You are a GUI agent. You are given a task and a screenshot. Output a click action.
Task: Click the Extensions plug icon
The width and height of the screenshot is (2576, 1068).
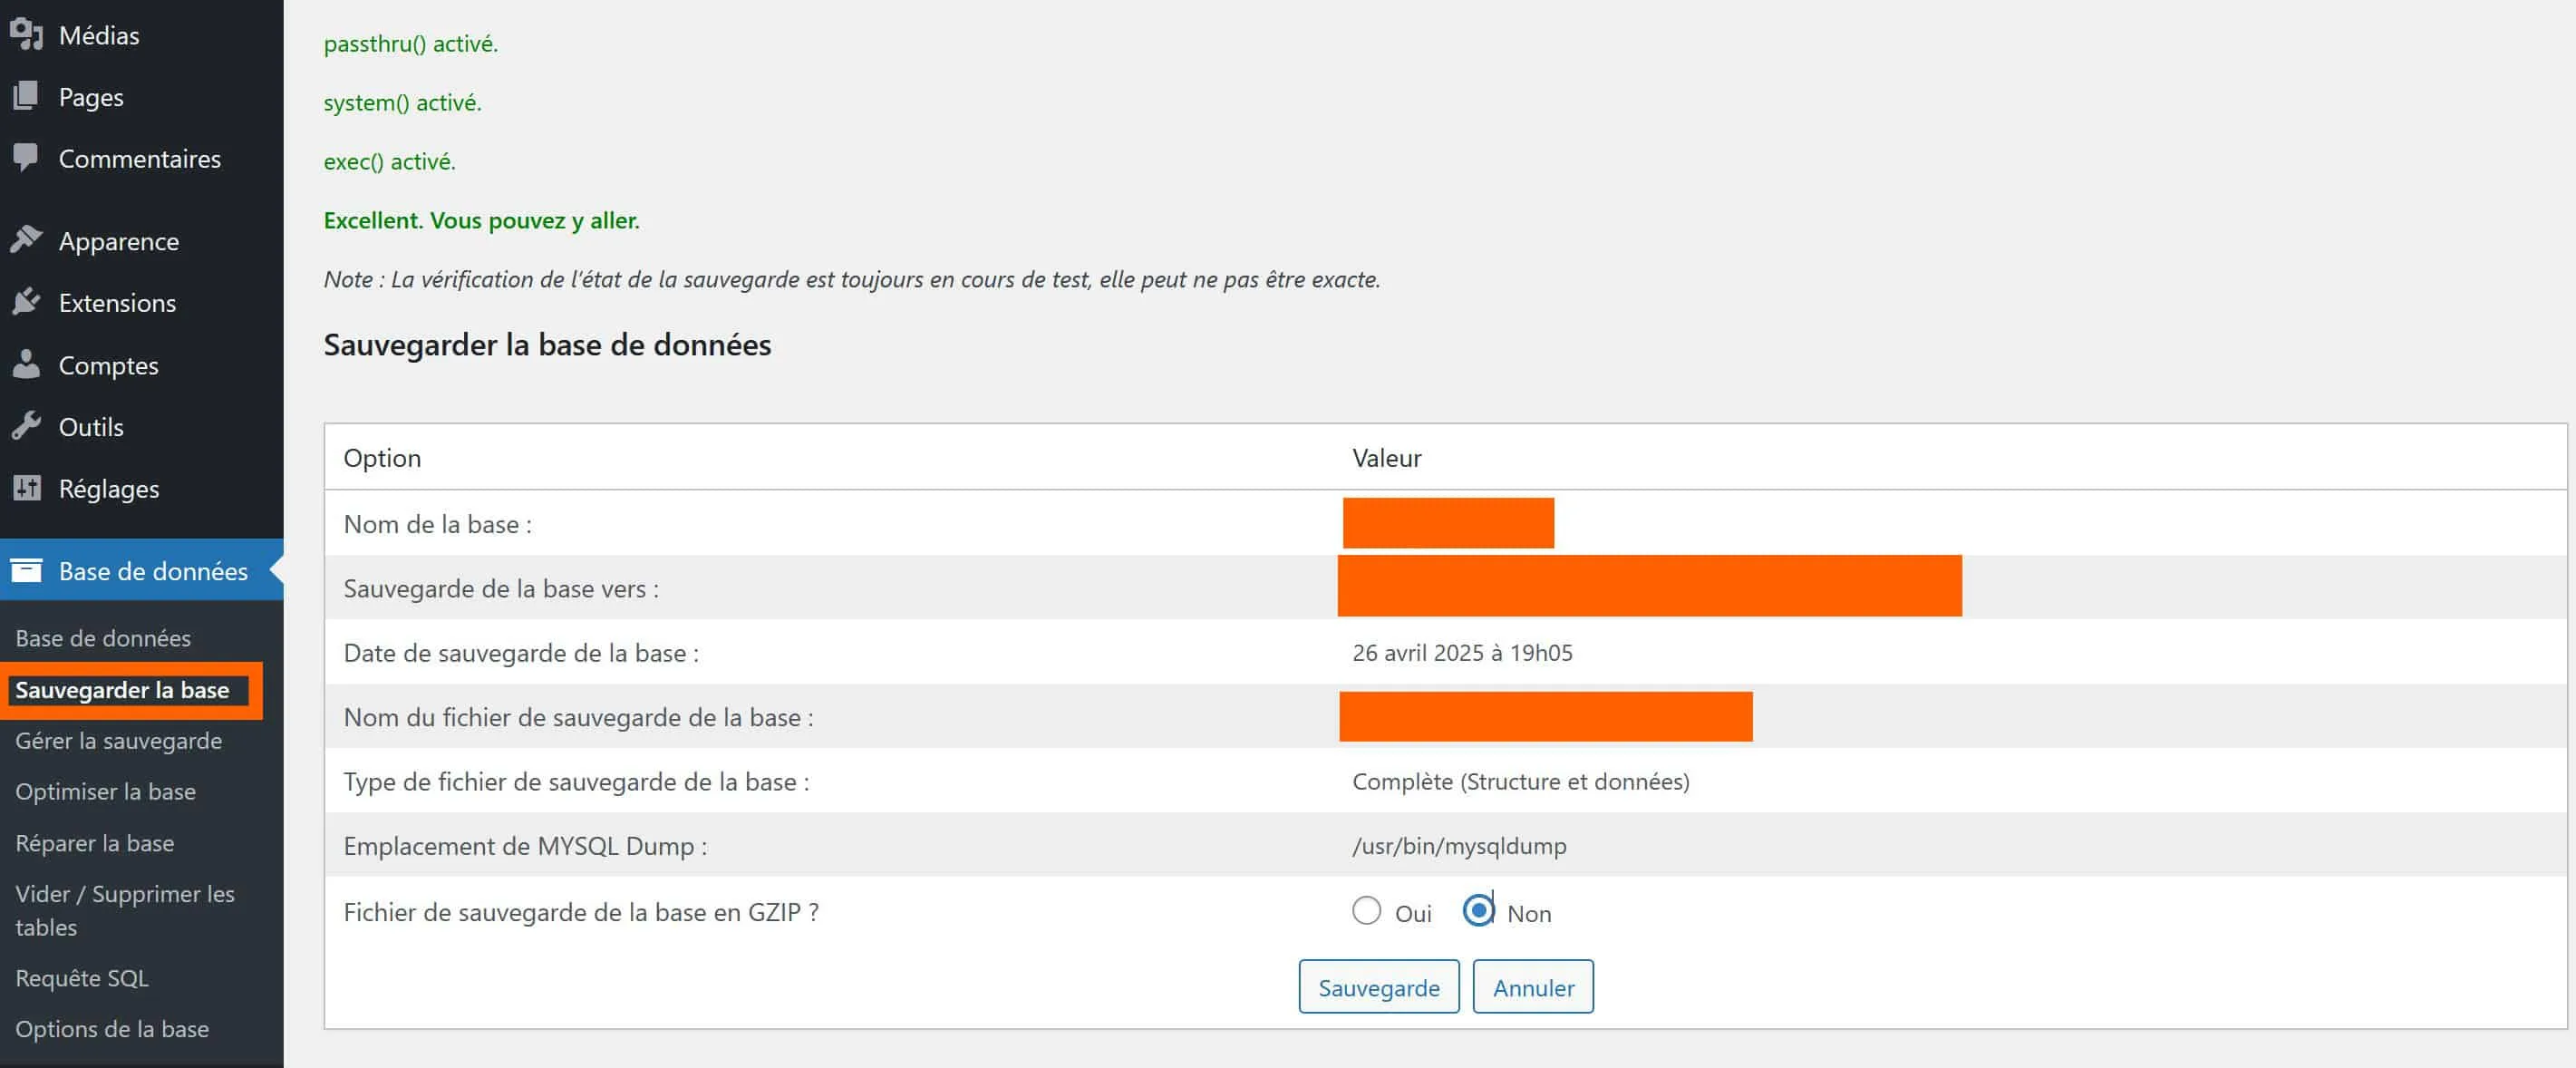[x=26, y=302]
